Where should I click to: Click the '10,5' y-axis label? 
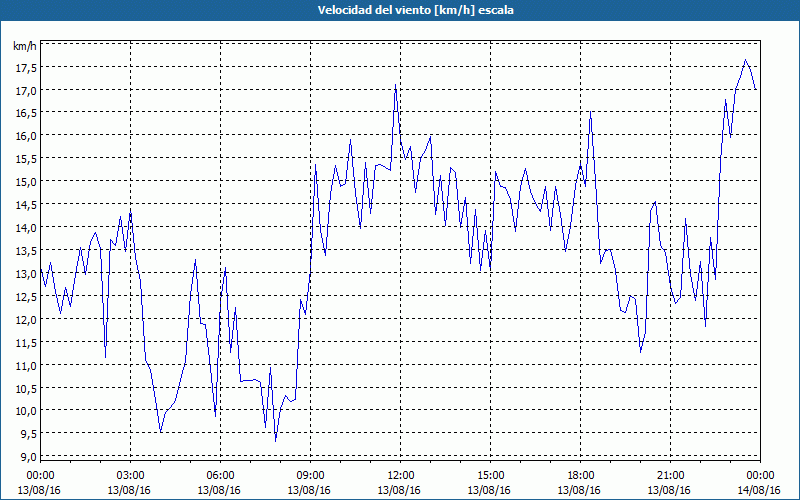point(26,388)
